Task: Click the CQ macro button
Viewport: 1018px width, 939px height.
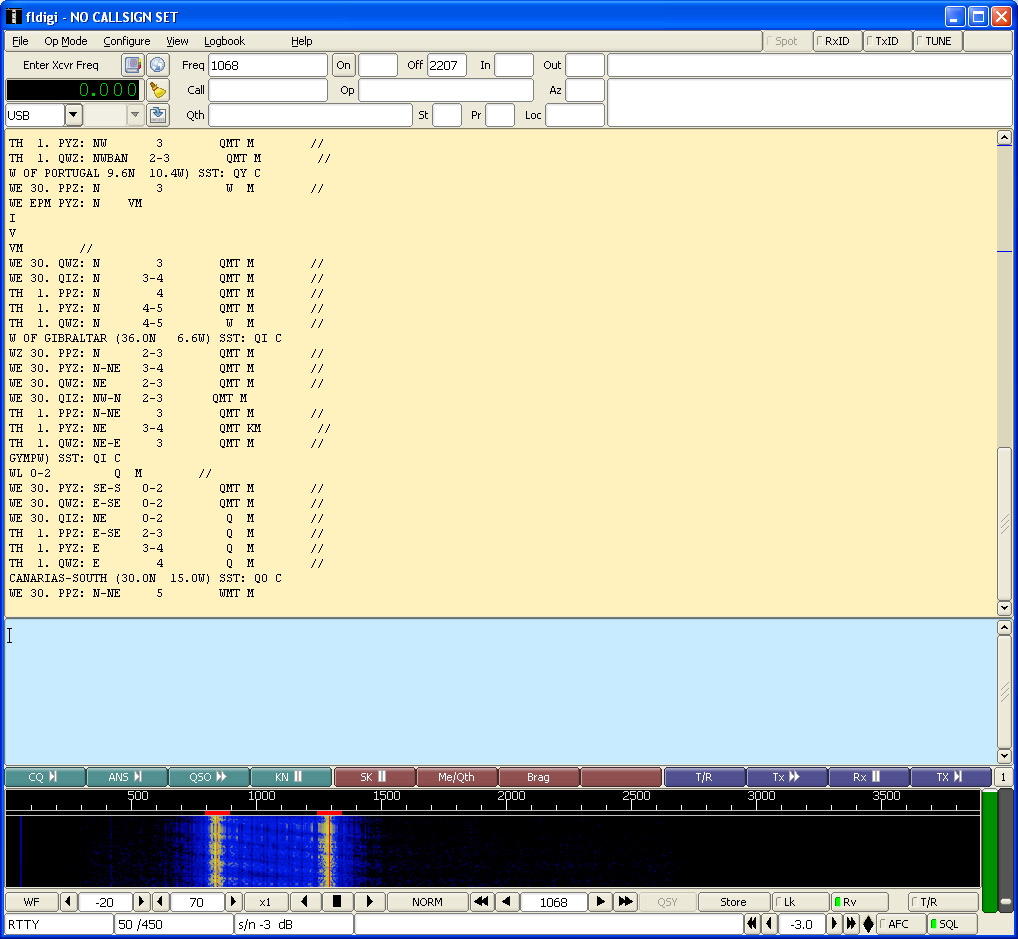Action: point(45,777)
